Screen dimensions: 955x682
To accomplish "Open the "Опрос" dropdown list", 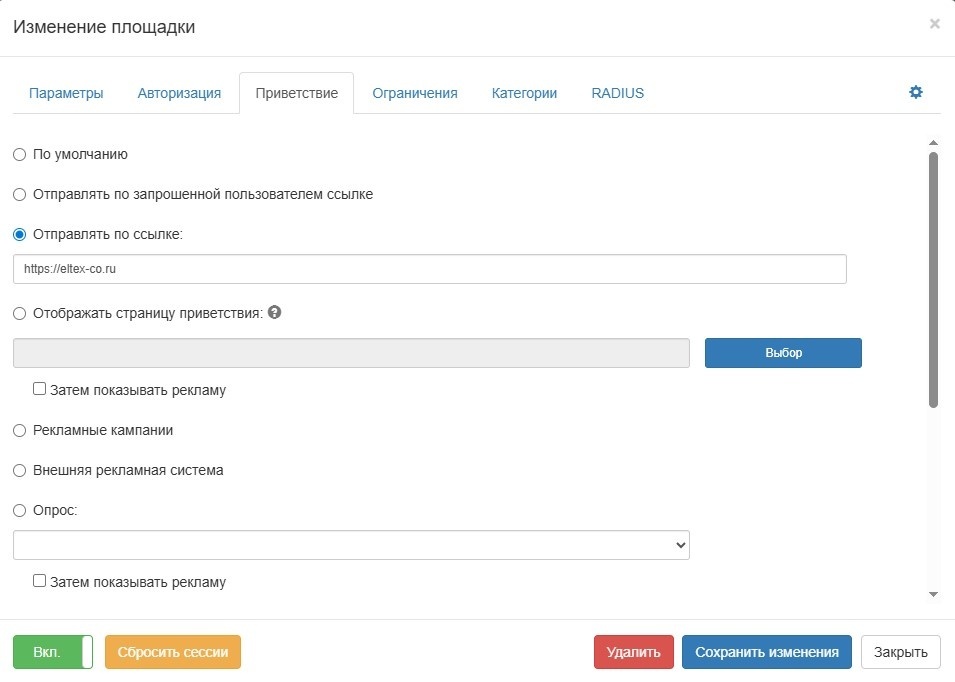I will 351,545.
